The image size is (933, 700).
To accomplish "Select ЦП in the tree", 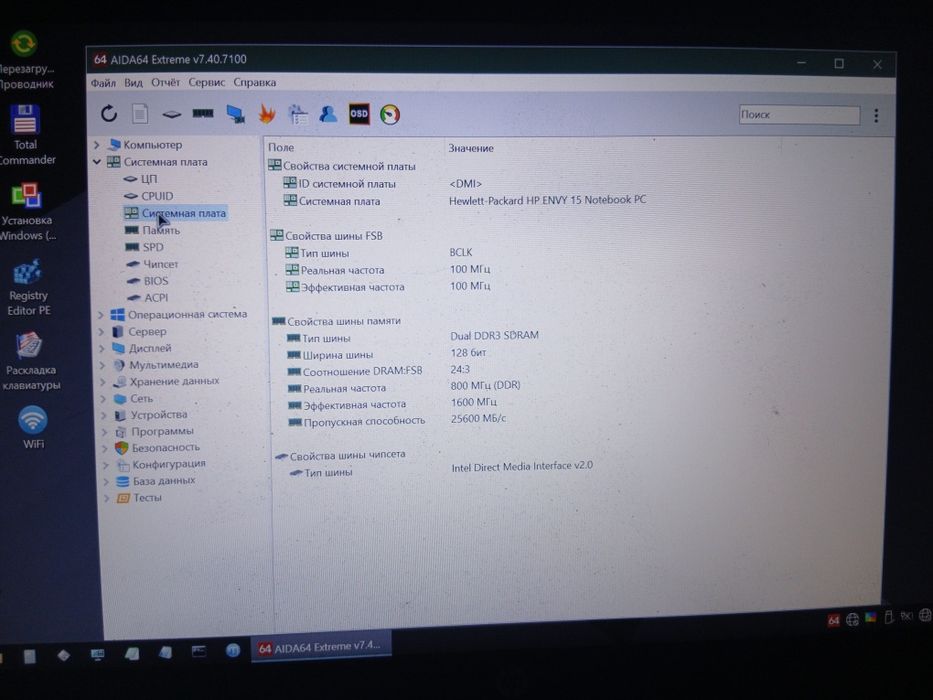I will 140,179.
